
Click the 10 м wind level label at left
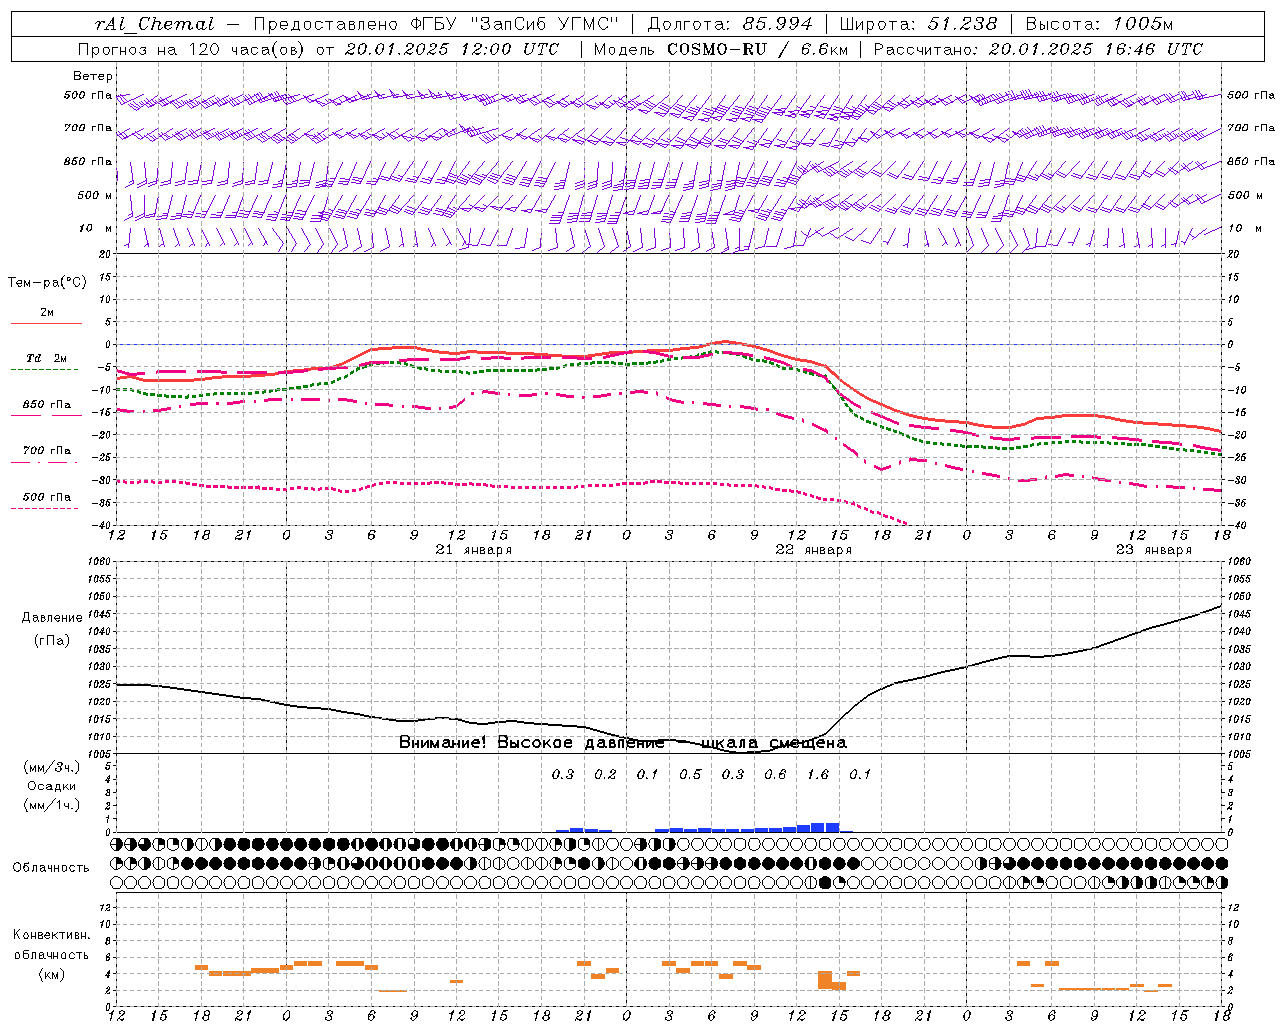pyautogui.click(x=96, y=228)
